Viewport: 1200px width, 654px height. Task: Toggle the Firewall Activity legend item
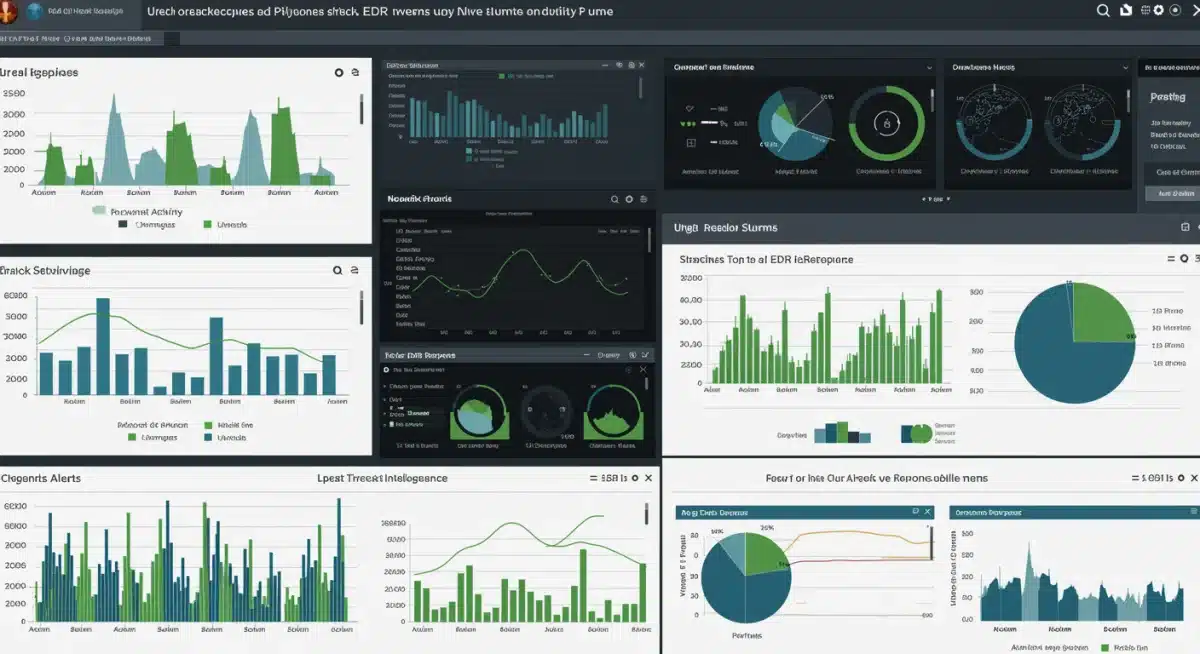click(98, 211)
